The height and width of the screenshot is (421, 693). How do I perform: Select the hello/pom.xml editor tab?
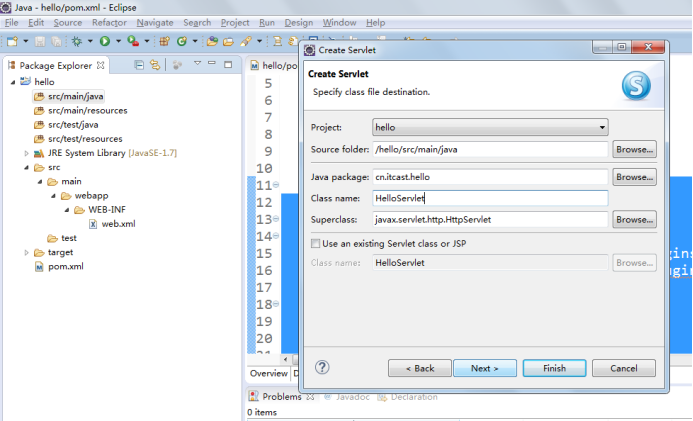tap(274, 65)
